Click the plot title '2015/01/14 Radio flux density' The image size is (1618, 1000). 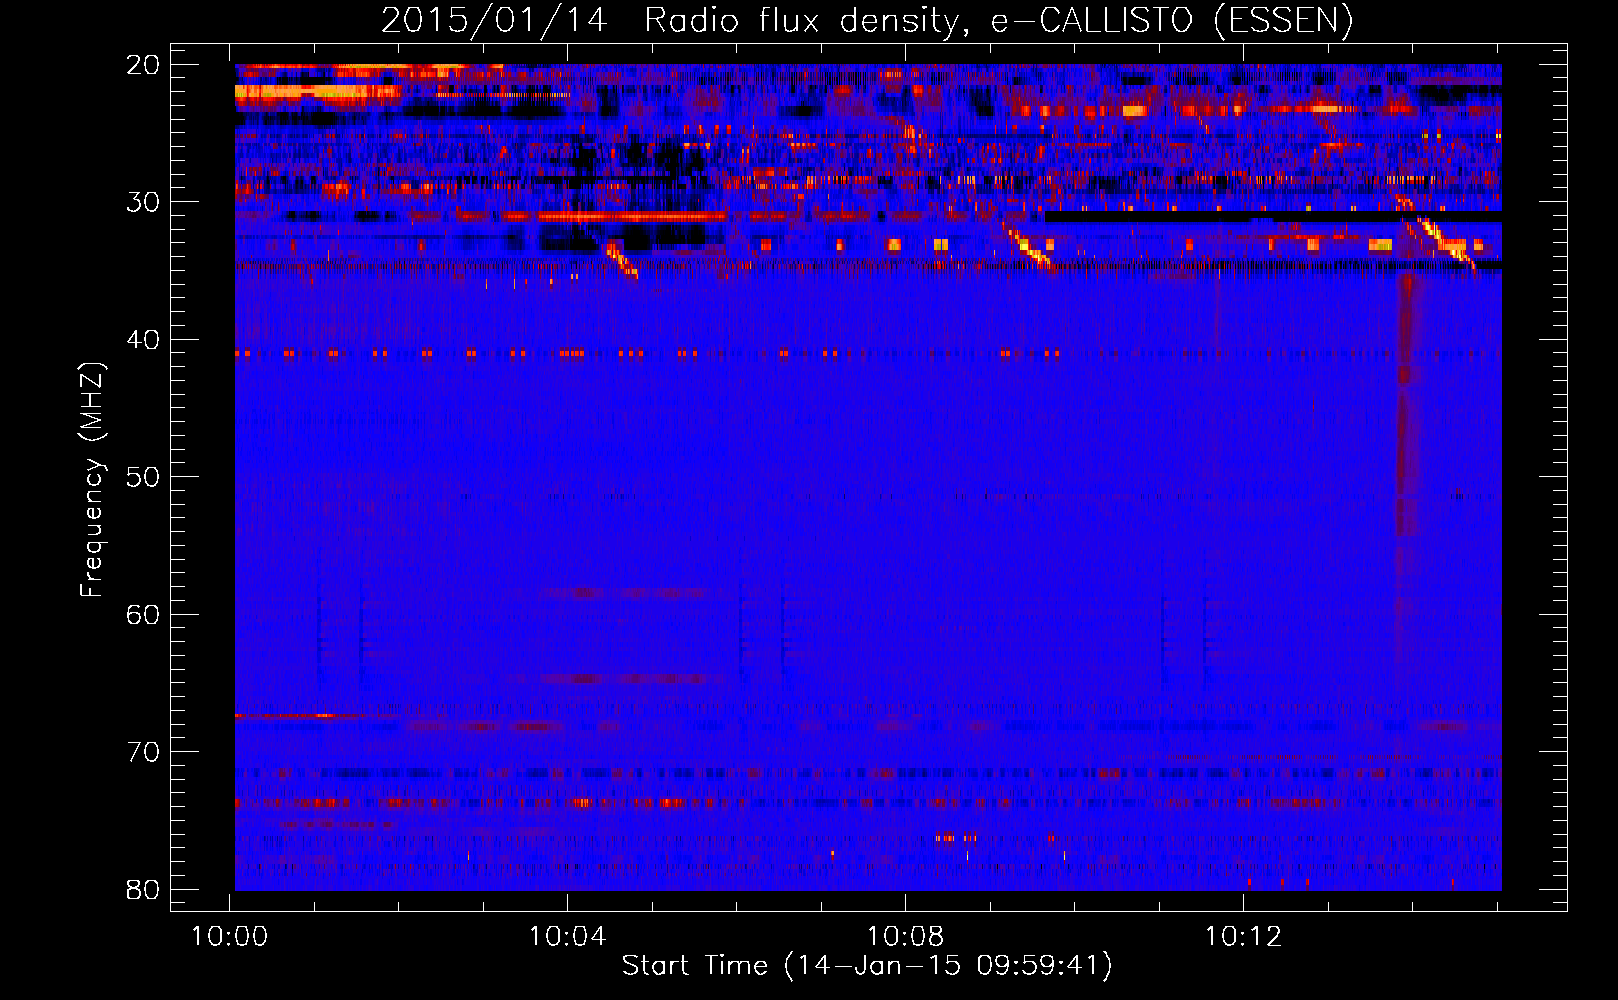point(866,20)
